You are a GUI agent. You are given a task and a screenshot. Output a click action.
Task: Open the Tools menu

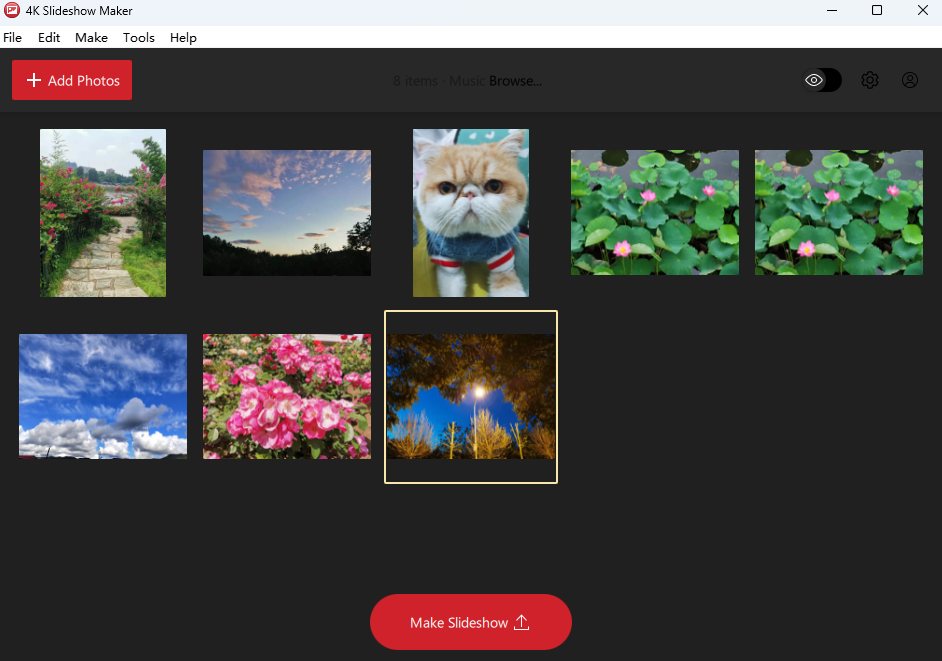138,37
